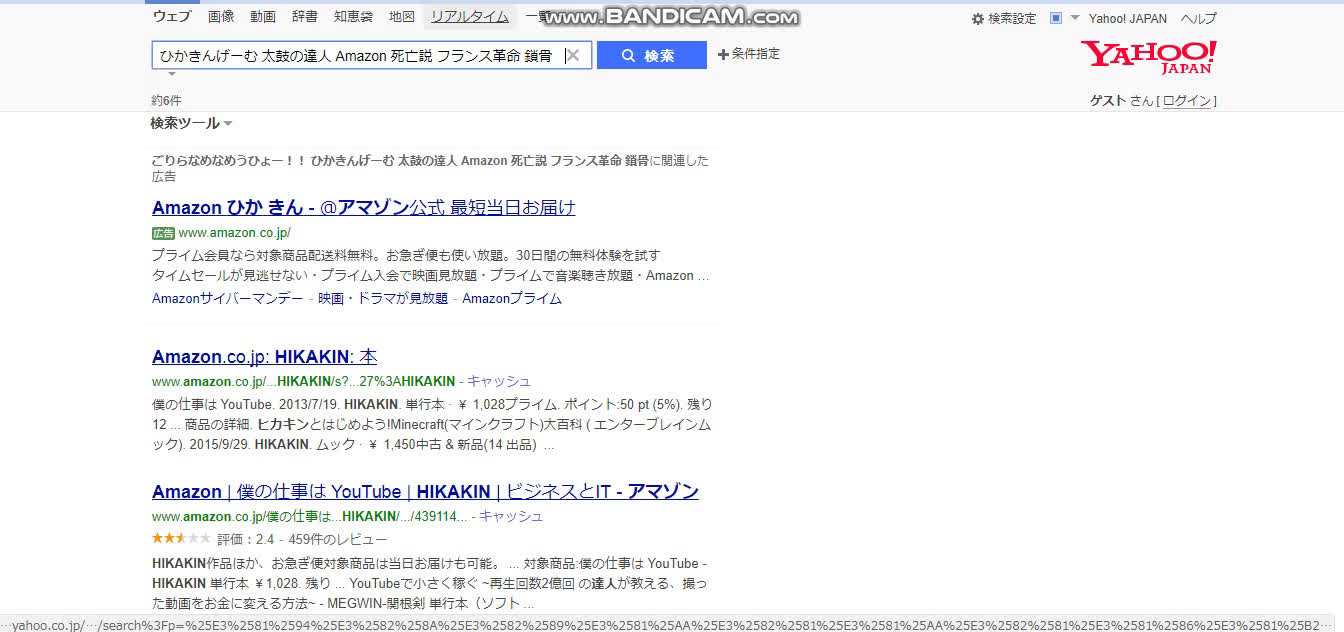Open the Amazonプライム sitelink
This screenshot has width=1344, height=632.
[512, 298]
